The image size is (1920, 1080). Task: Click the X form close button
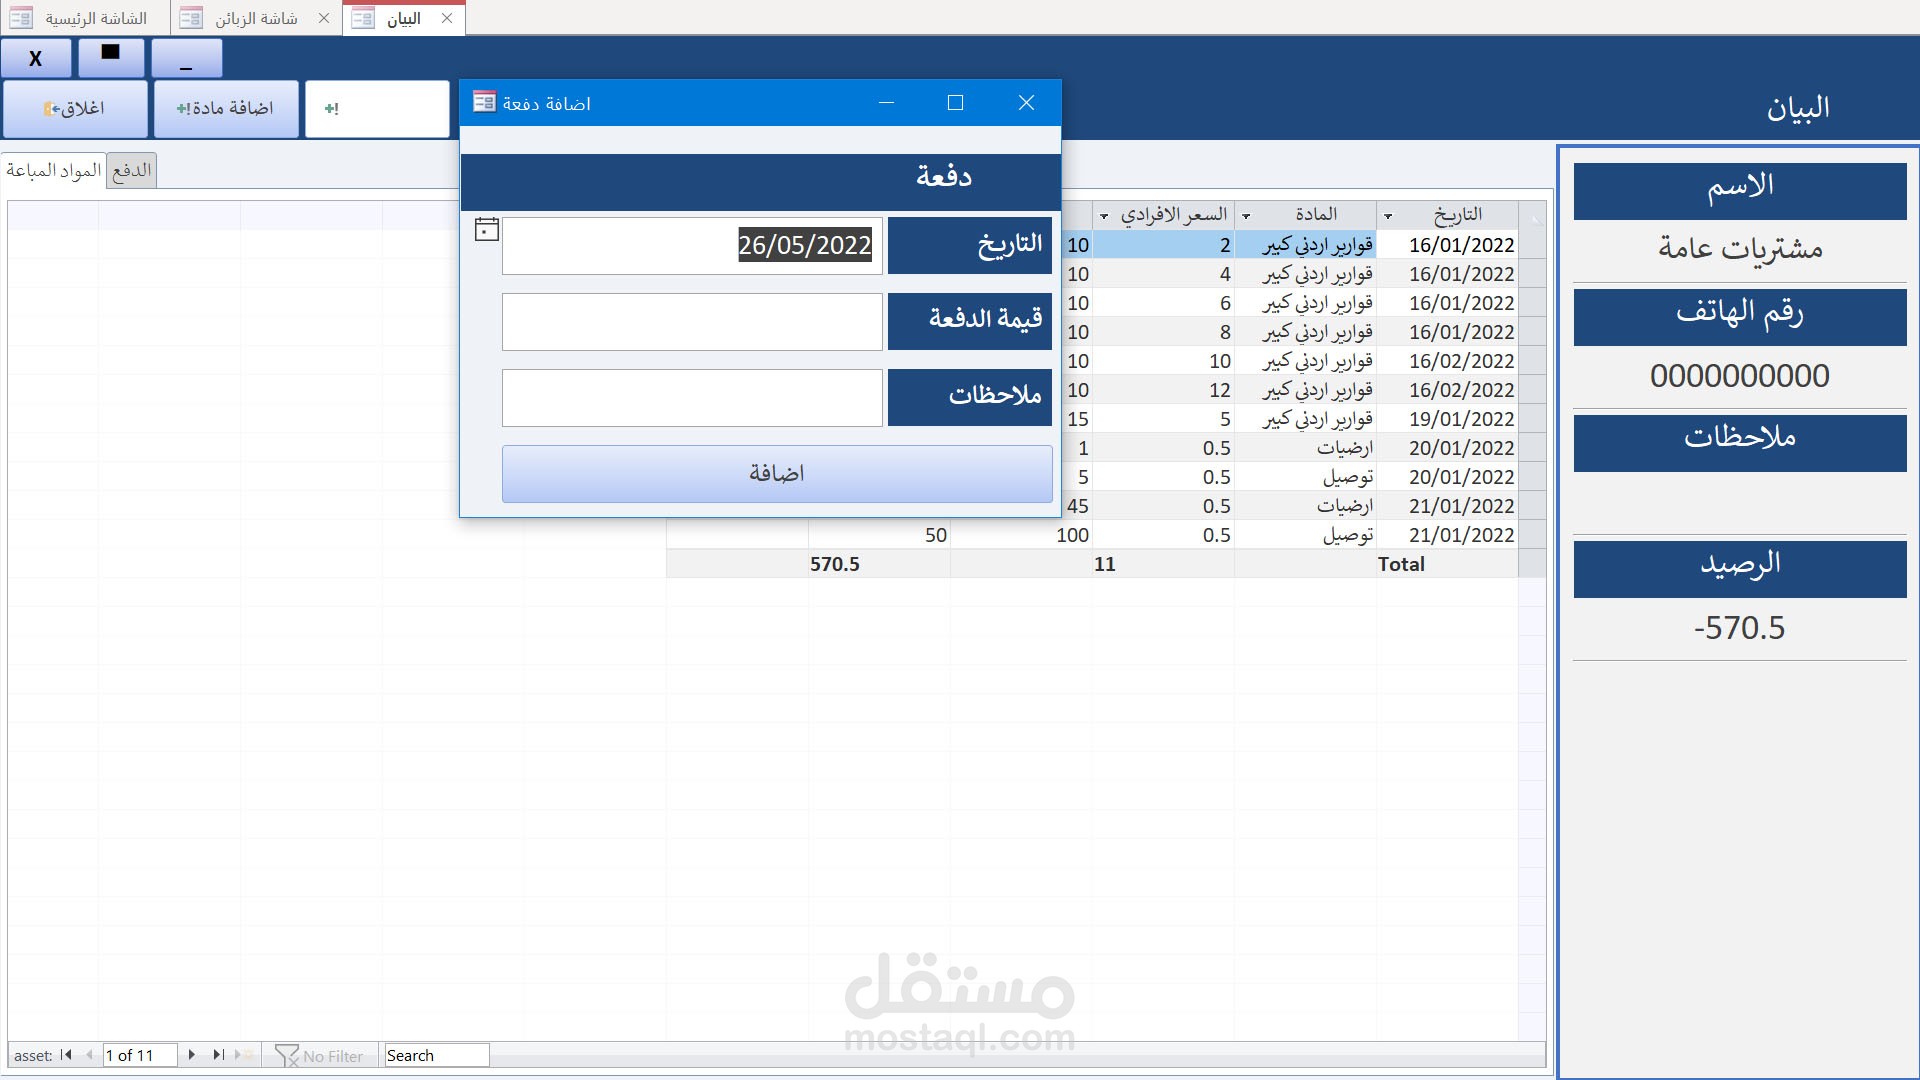tap(36, 59)
